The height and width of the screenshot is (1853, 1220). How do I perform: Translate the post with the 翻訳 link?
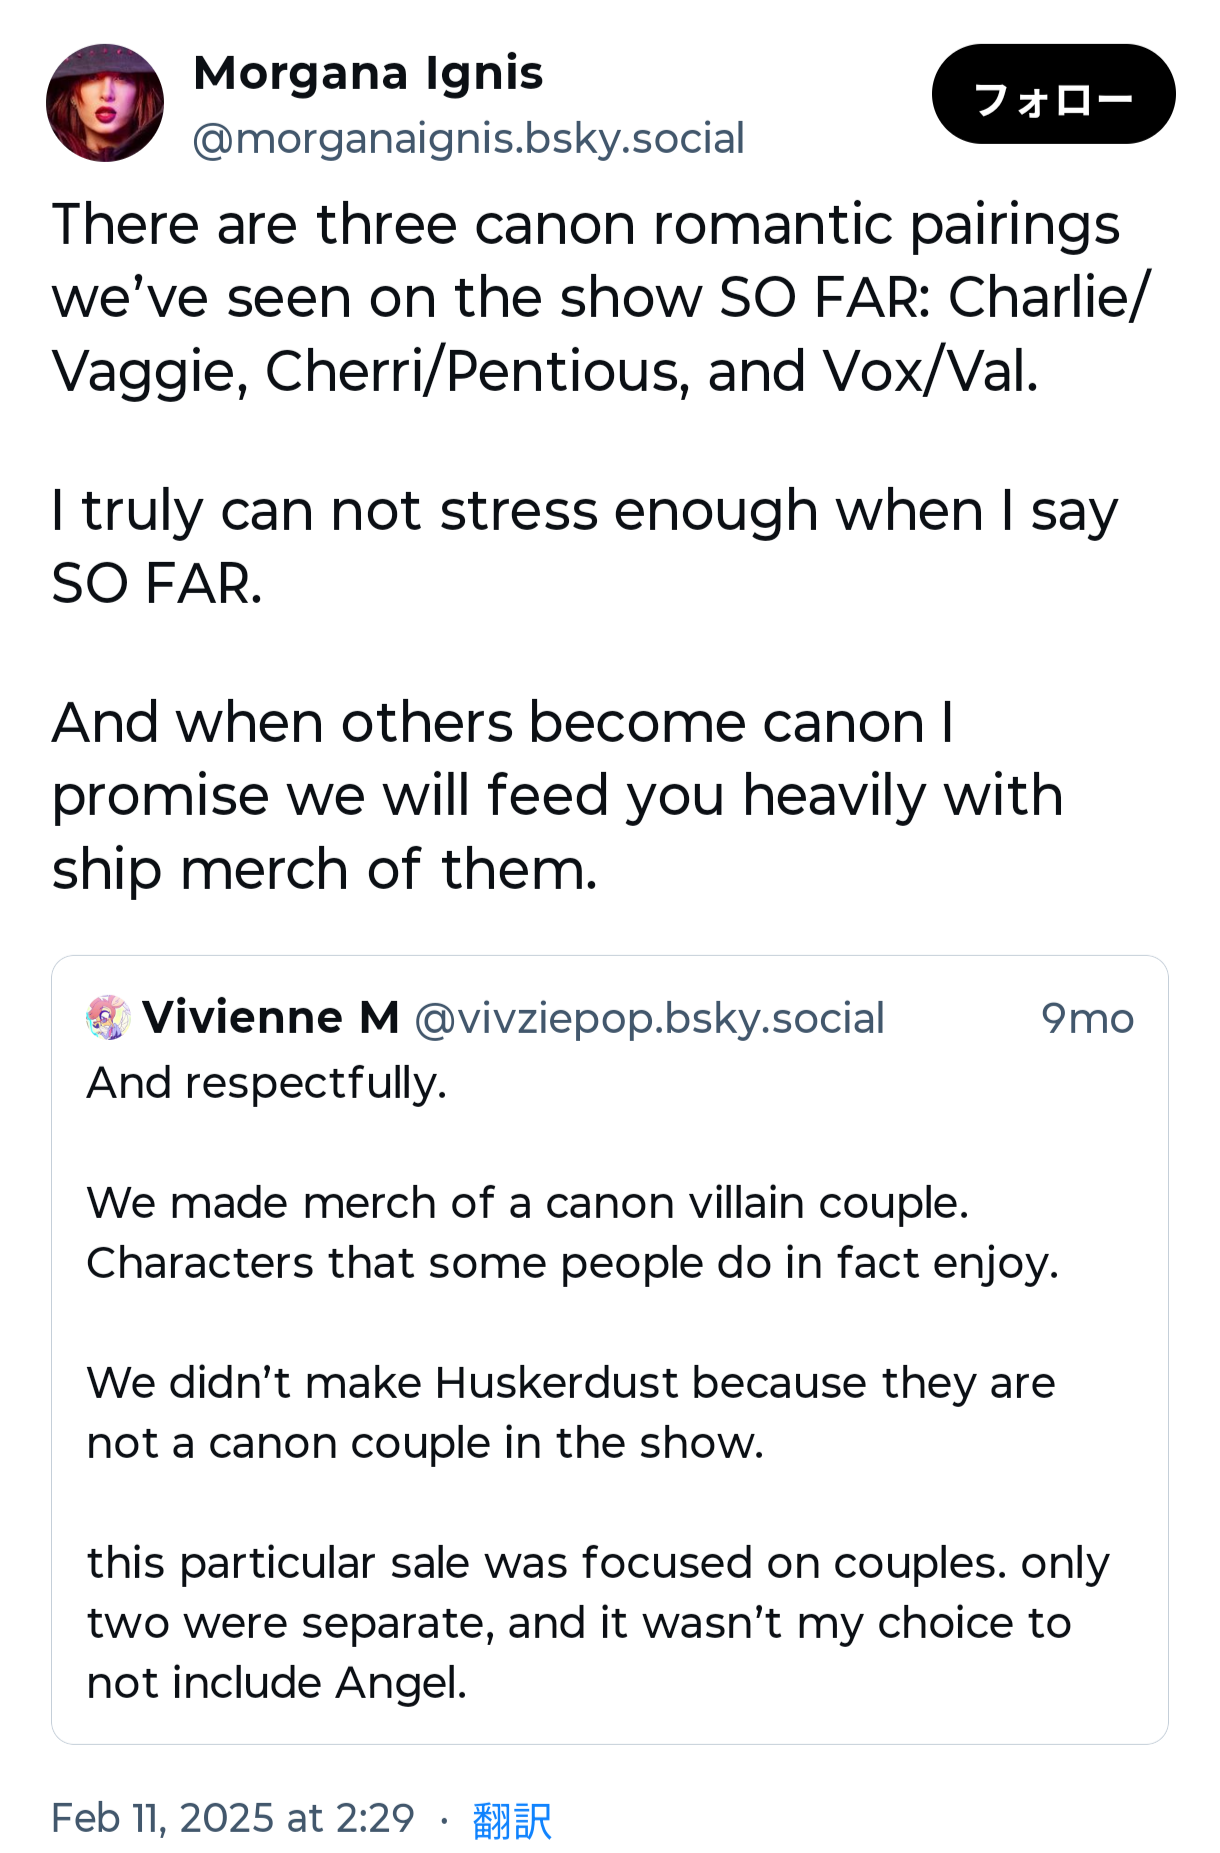coord(511,1819)
